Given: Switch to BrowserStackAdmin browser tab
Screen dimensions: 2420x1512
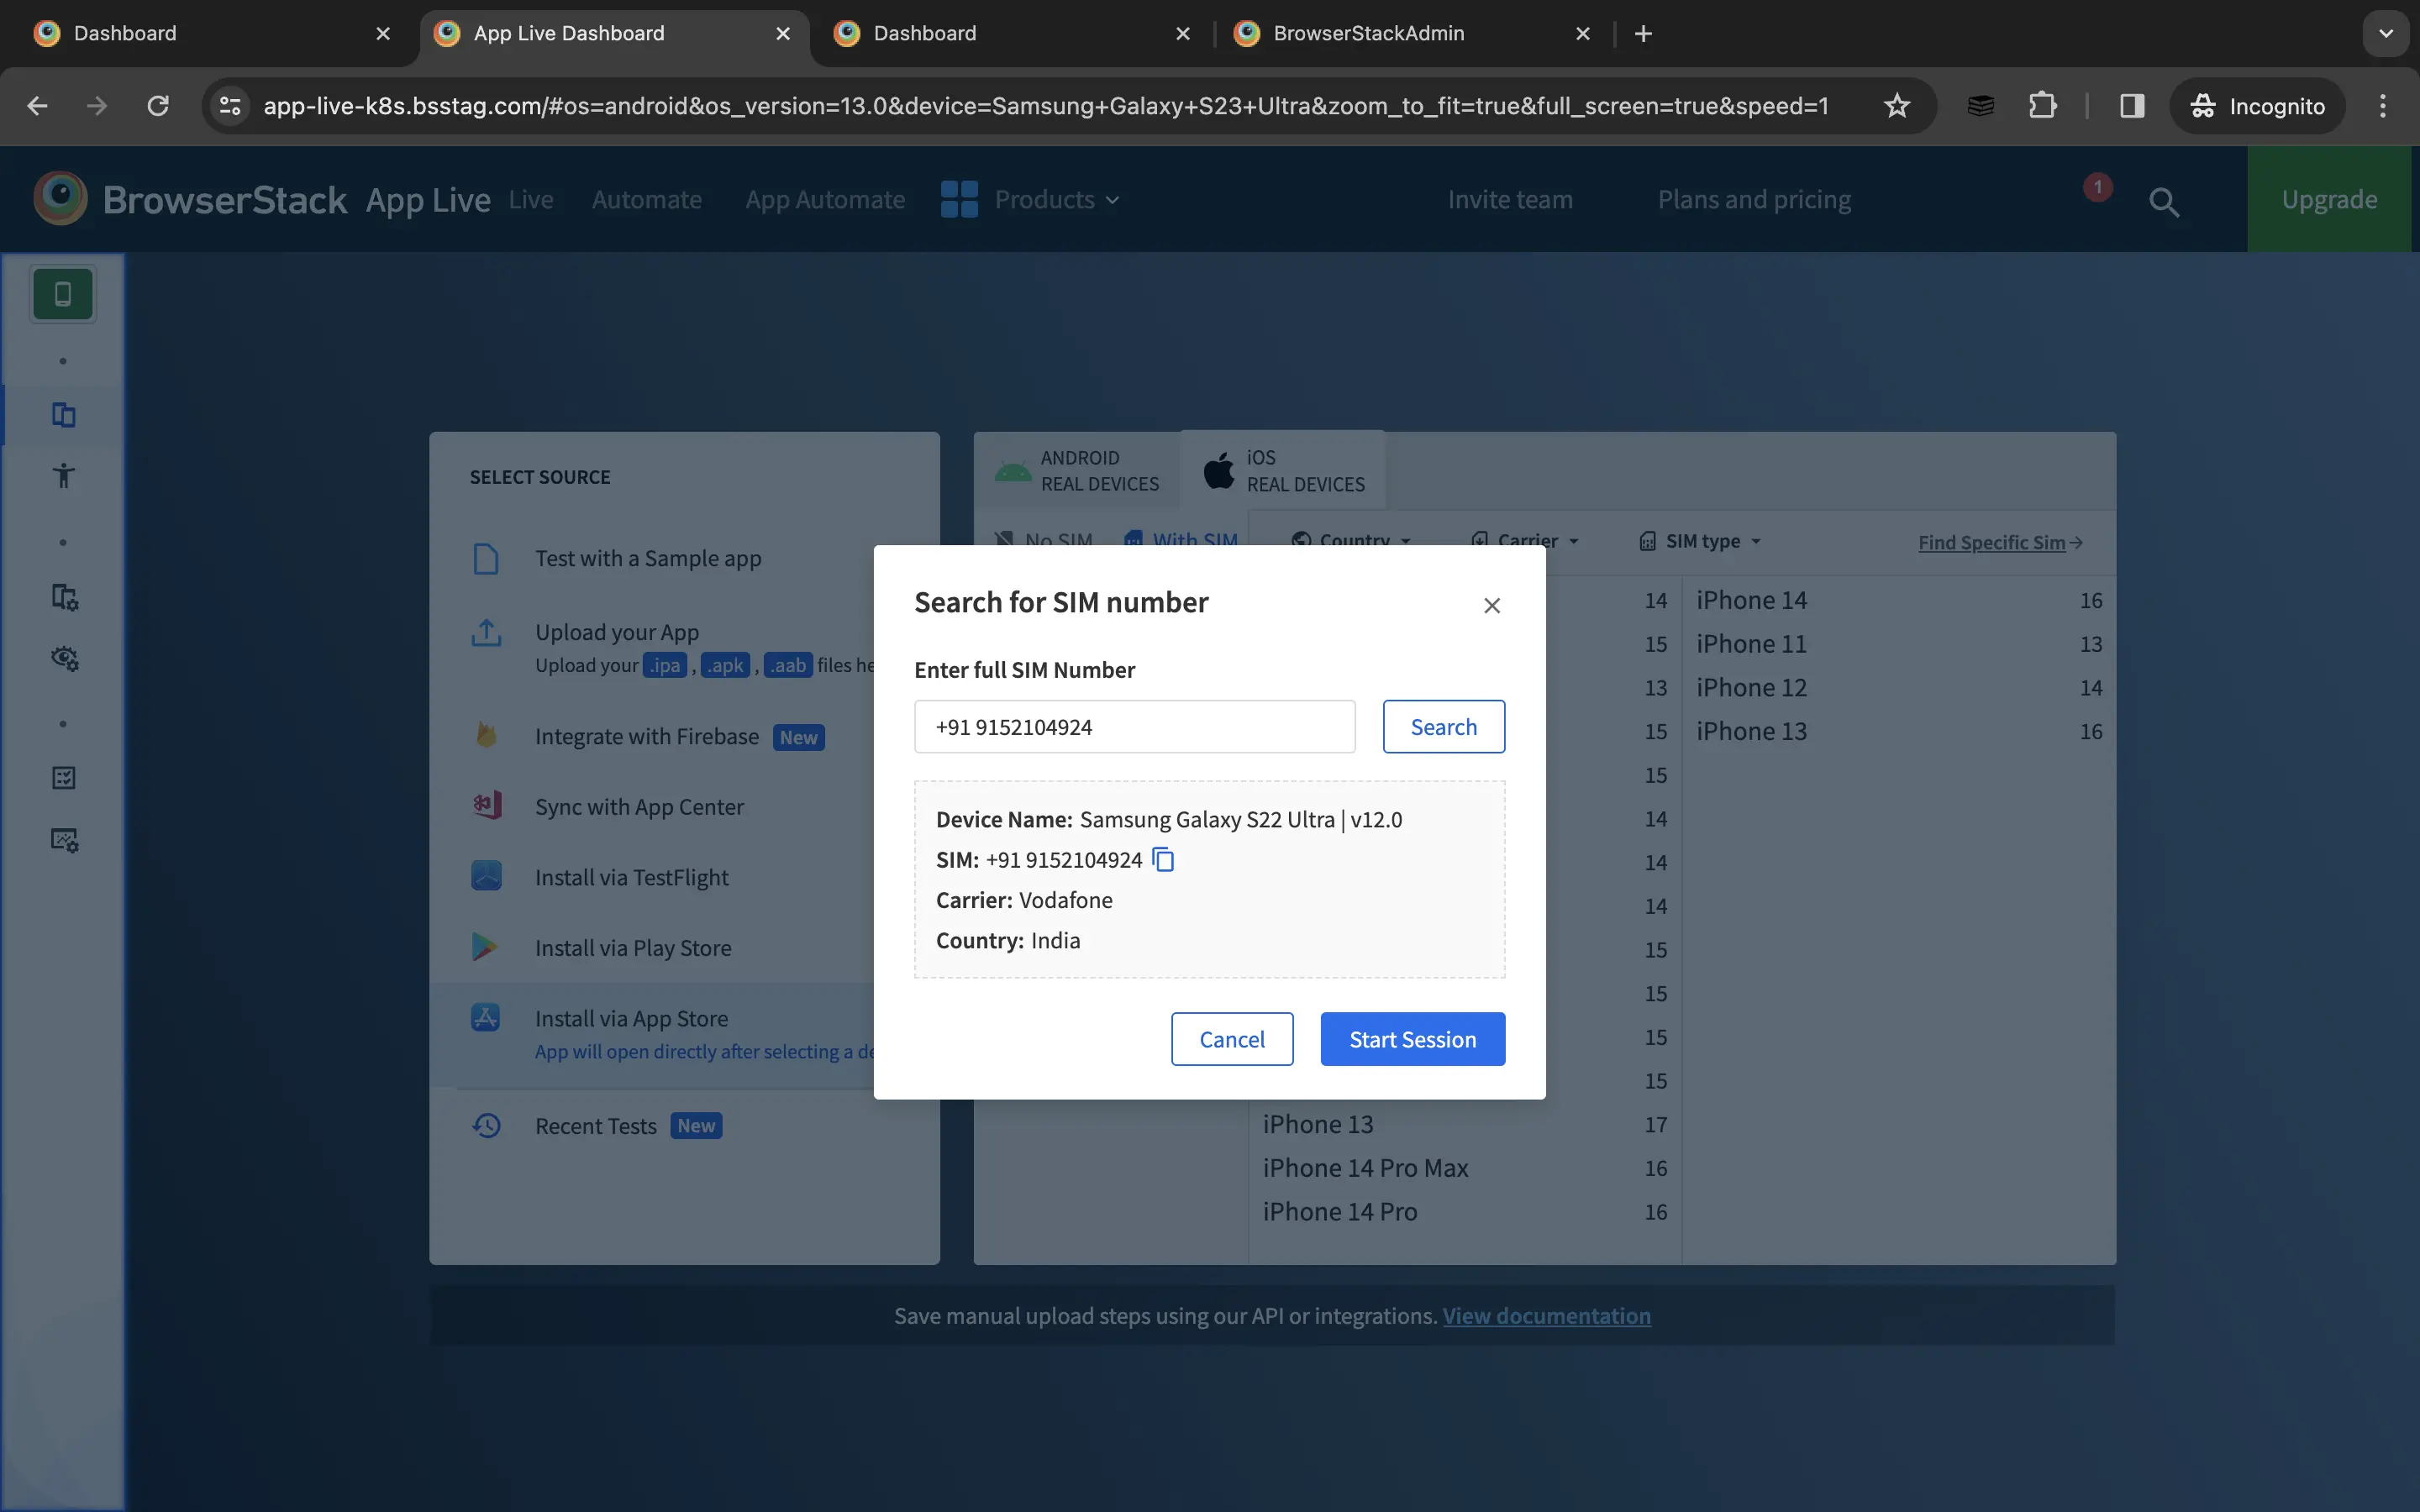Looking at the screenshot, I should point(1367,33).
